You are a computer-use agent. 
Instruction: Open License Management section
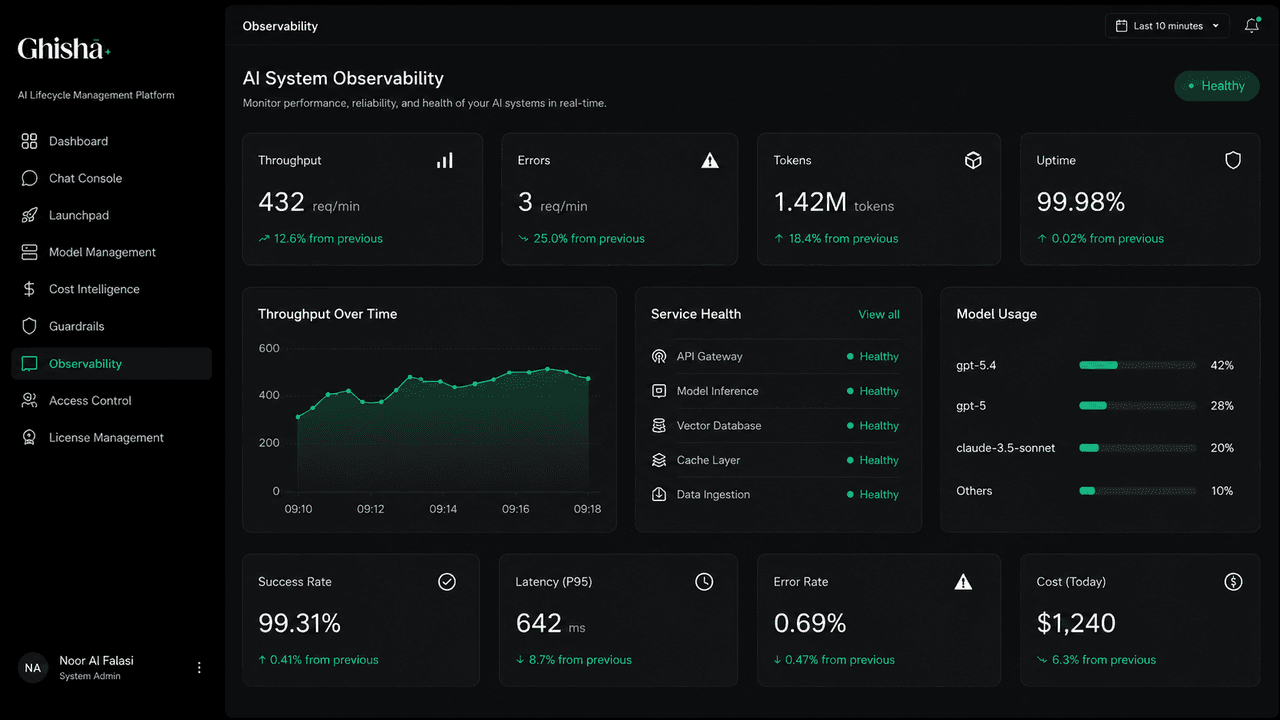pos(111,437)
